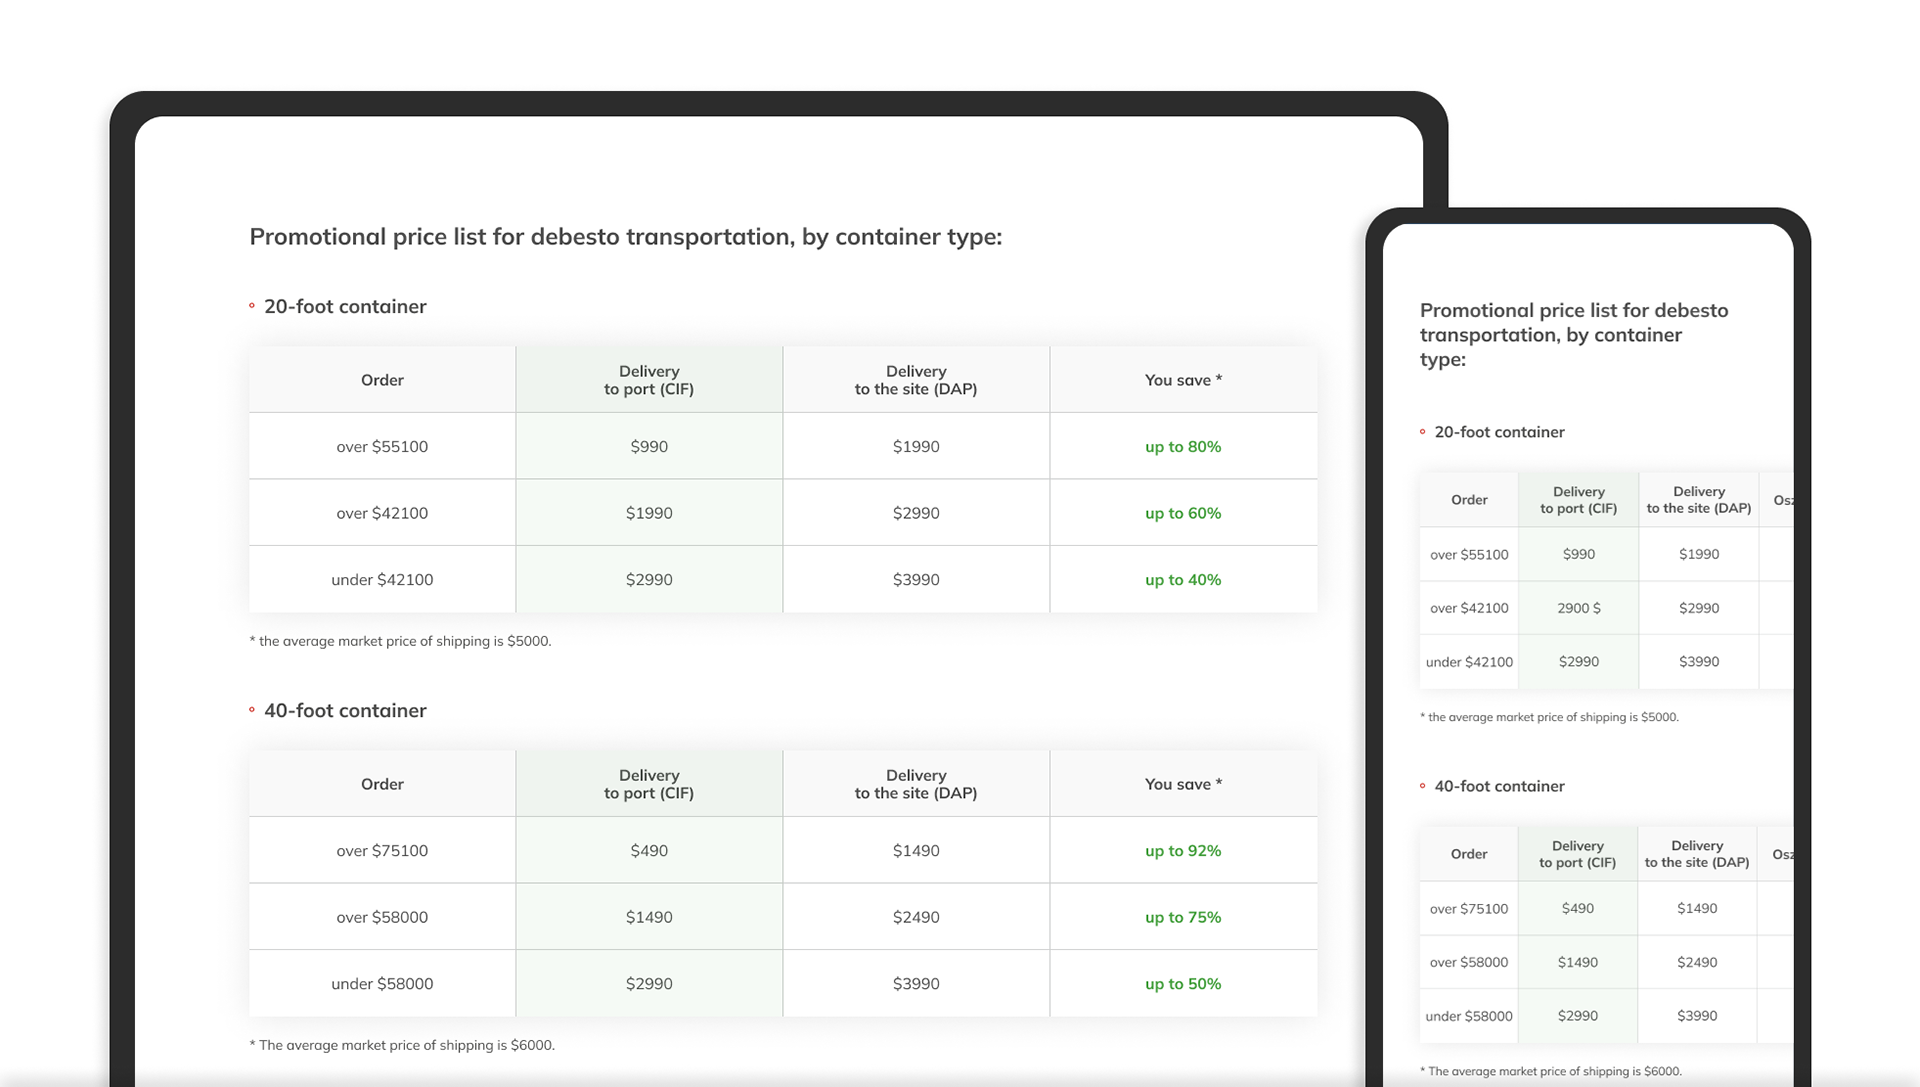The width and height of the screenshot is (1920, 1087).
Task: Click tablet CIF price $1990 in over $42100 row
Action: click(x=649, y=513)
